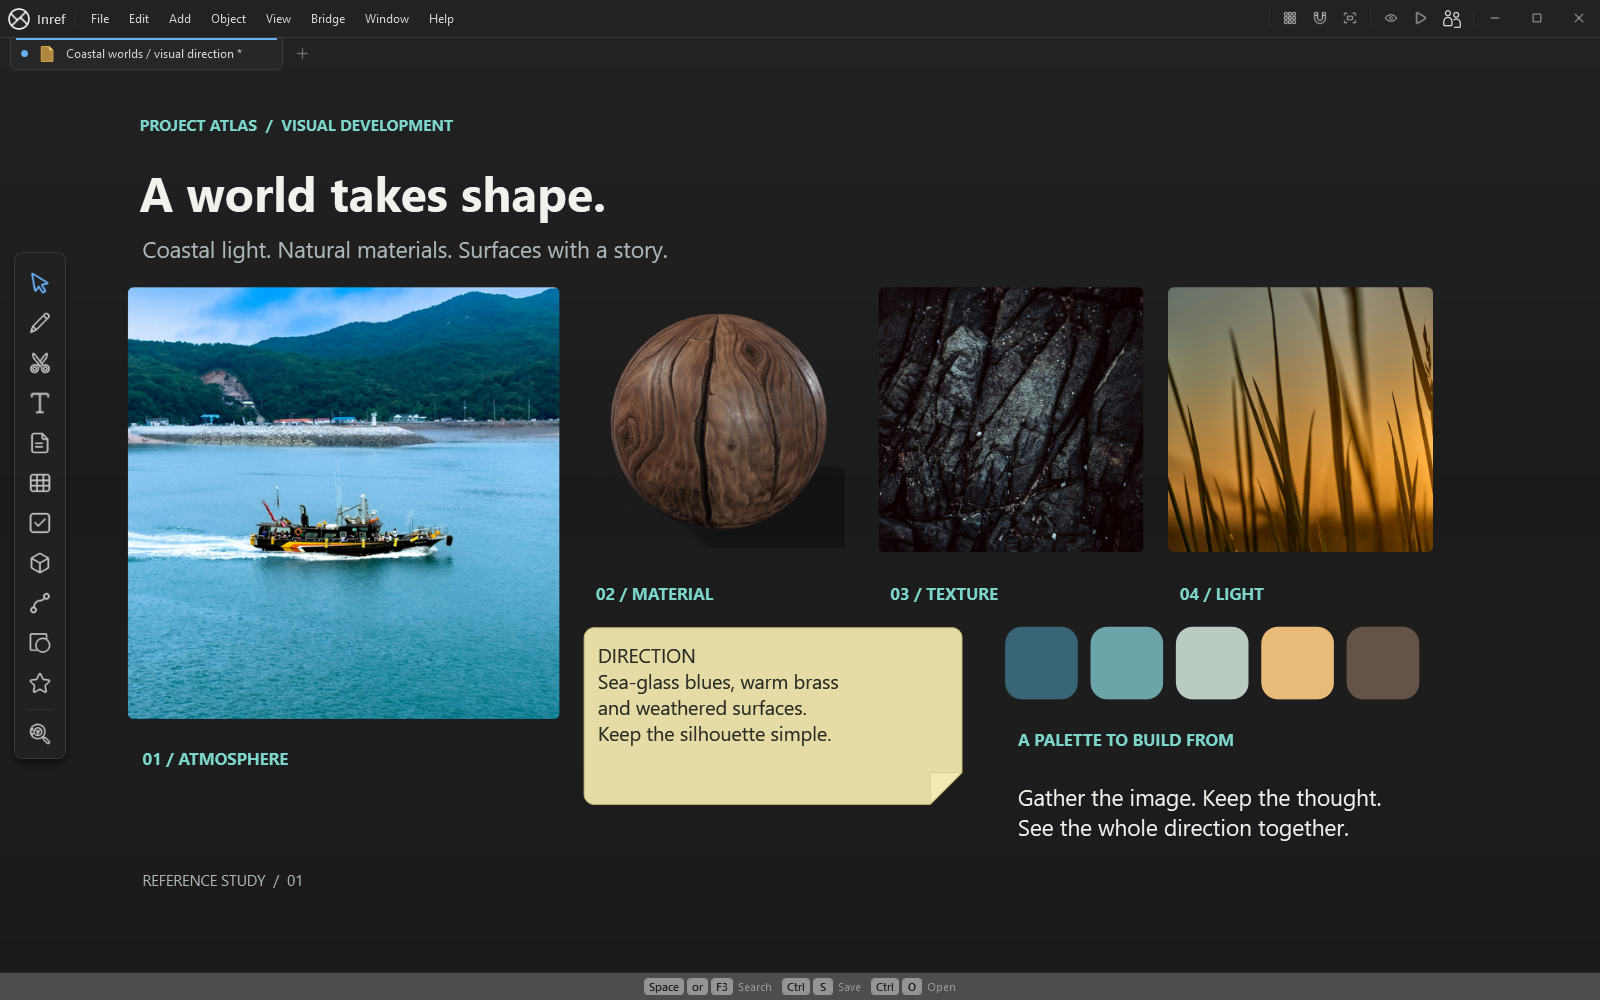Add a new tab with plus

(303, 53)
